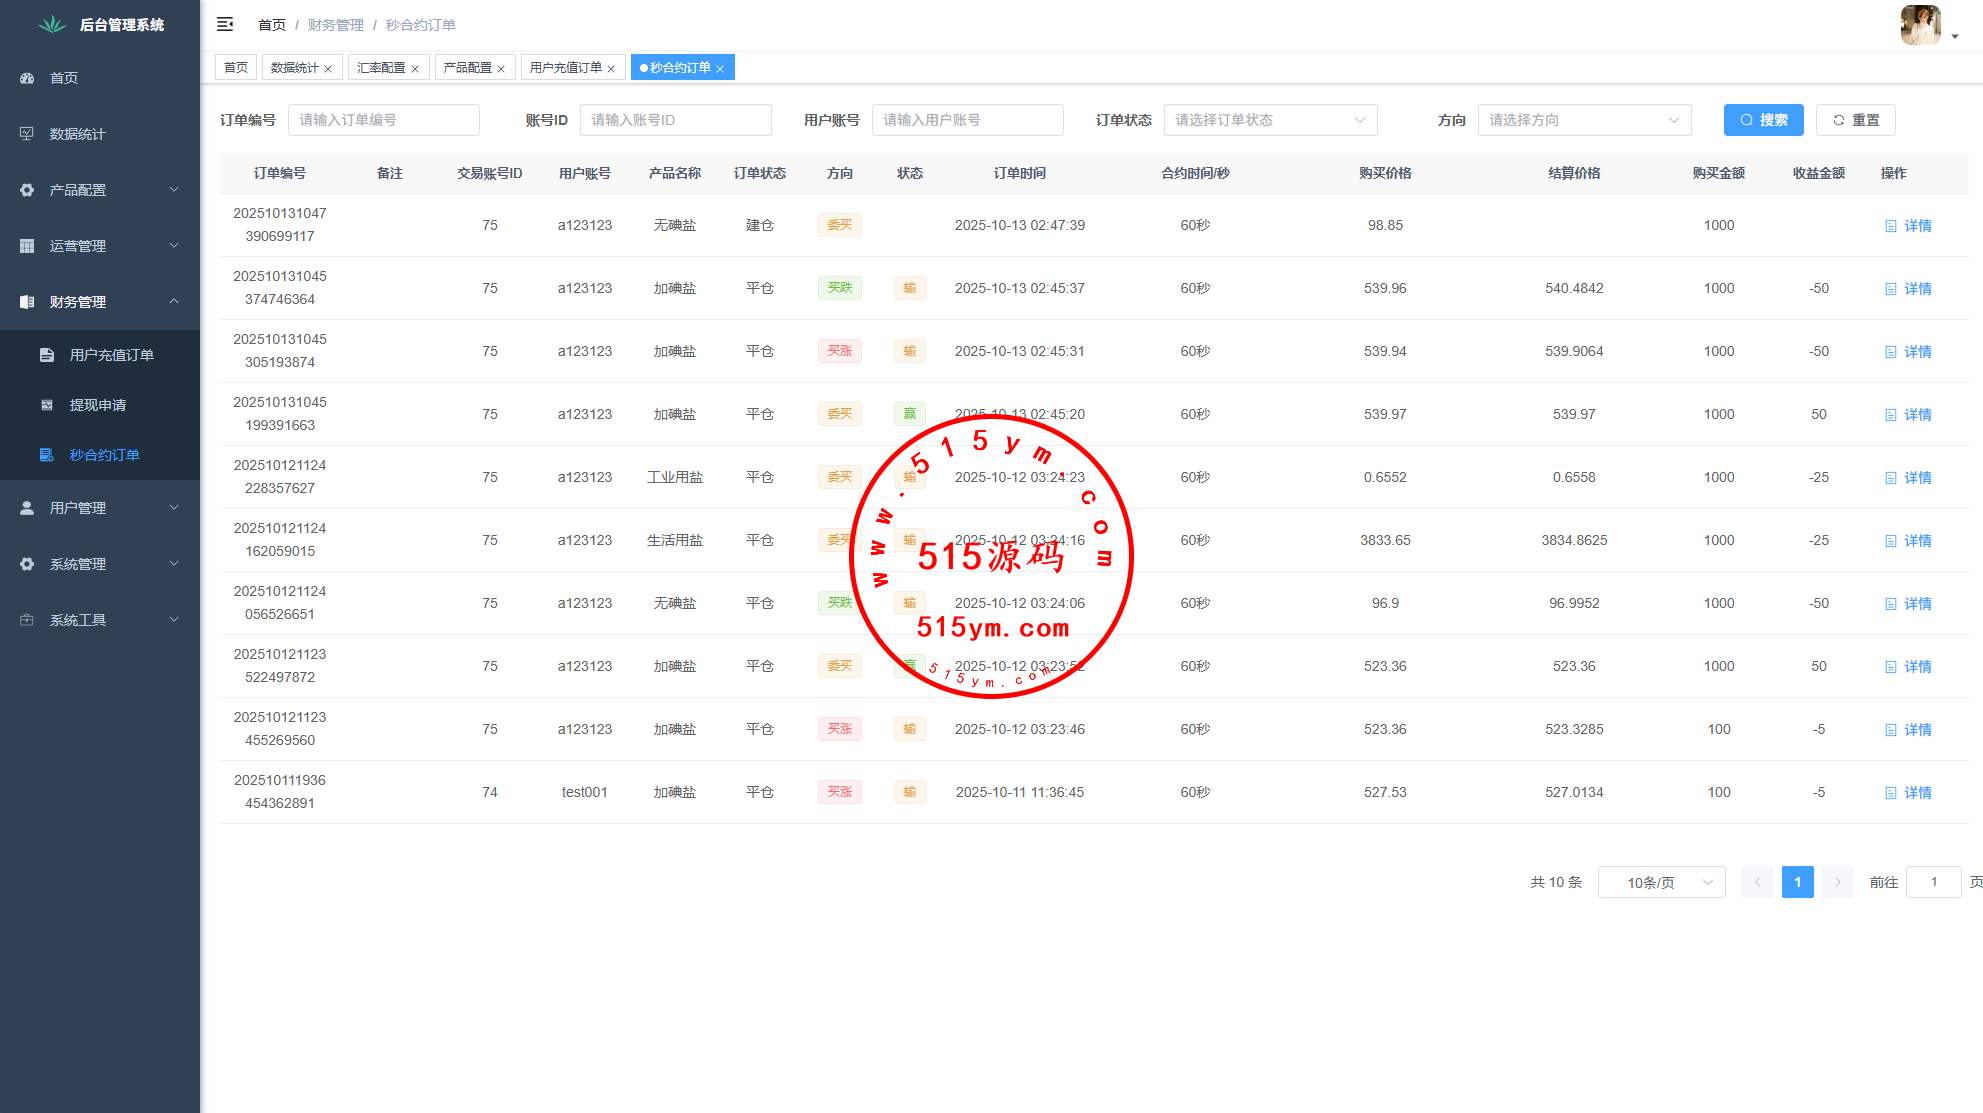Expand the 产品配置 sidebar menu
Screen dimensions: 1983x1113
point(100,190)
